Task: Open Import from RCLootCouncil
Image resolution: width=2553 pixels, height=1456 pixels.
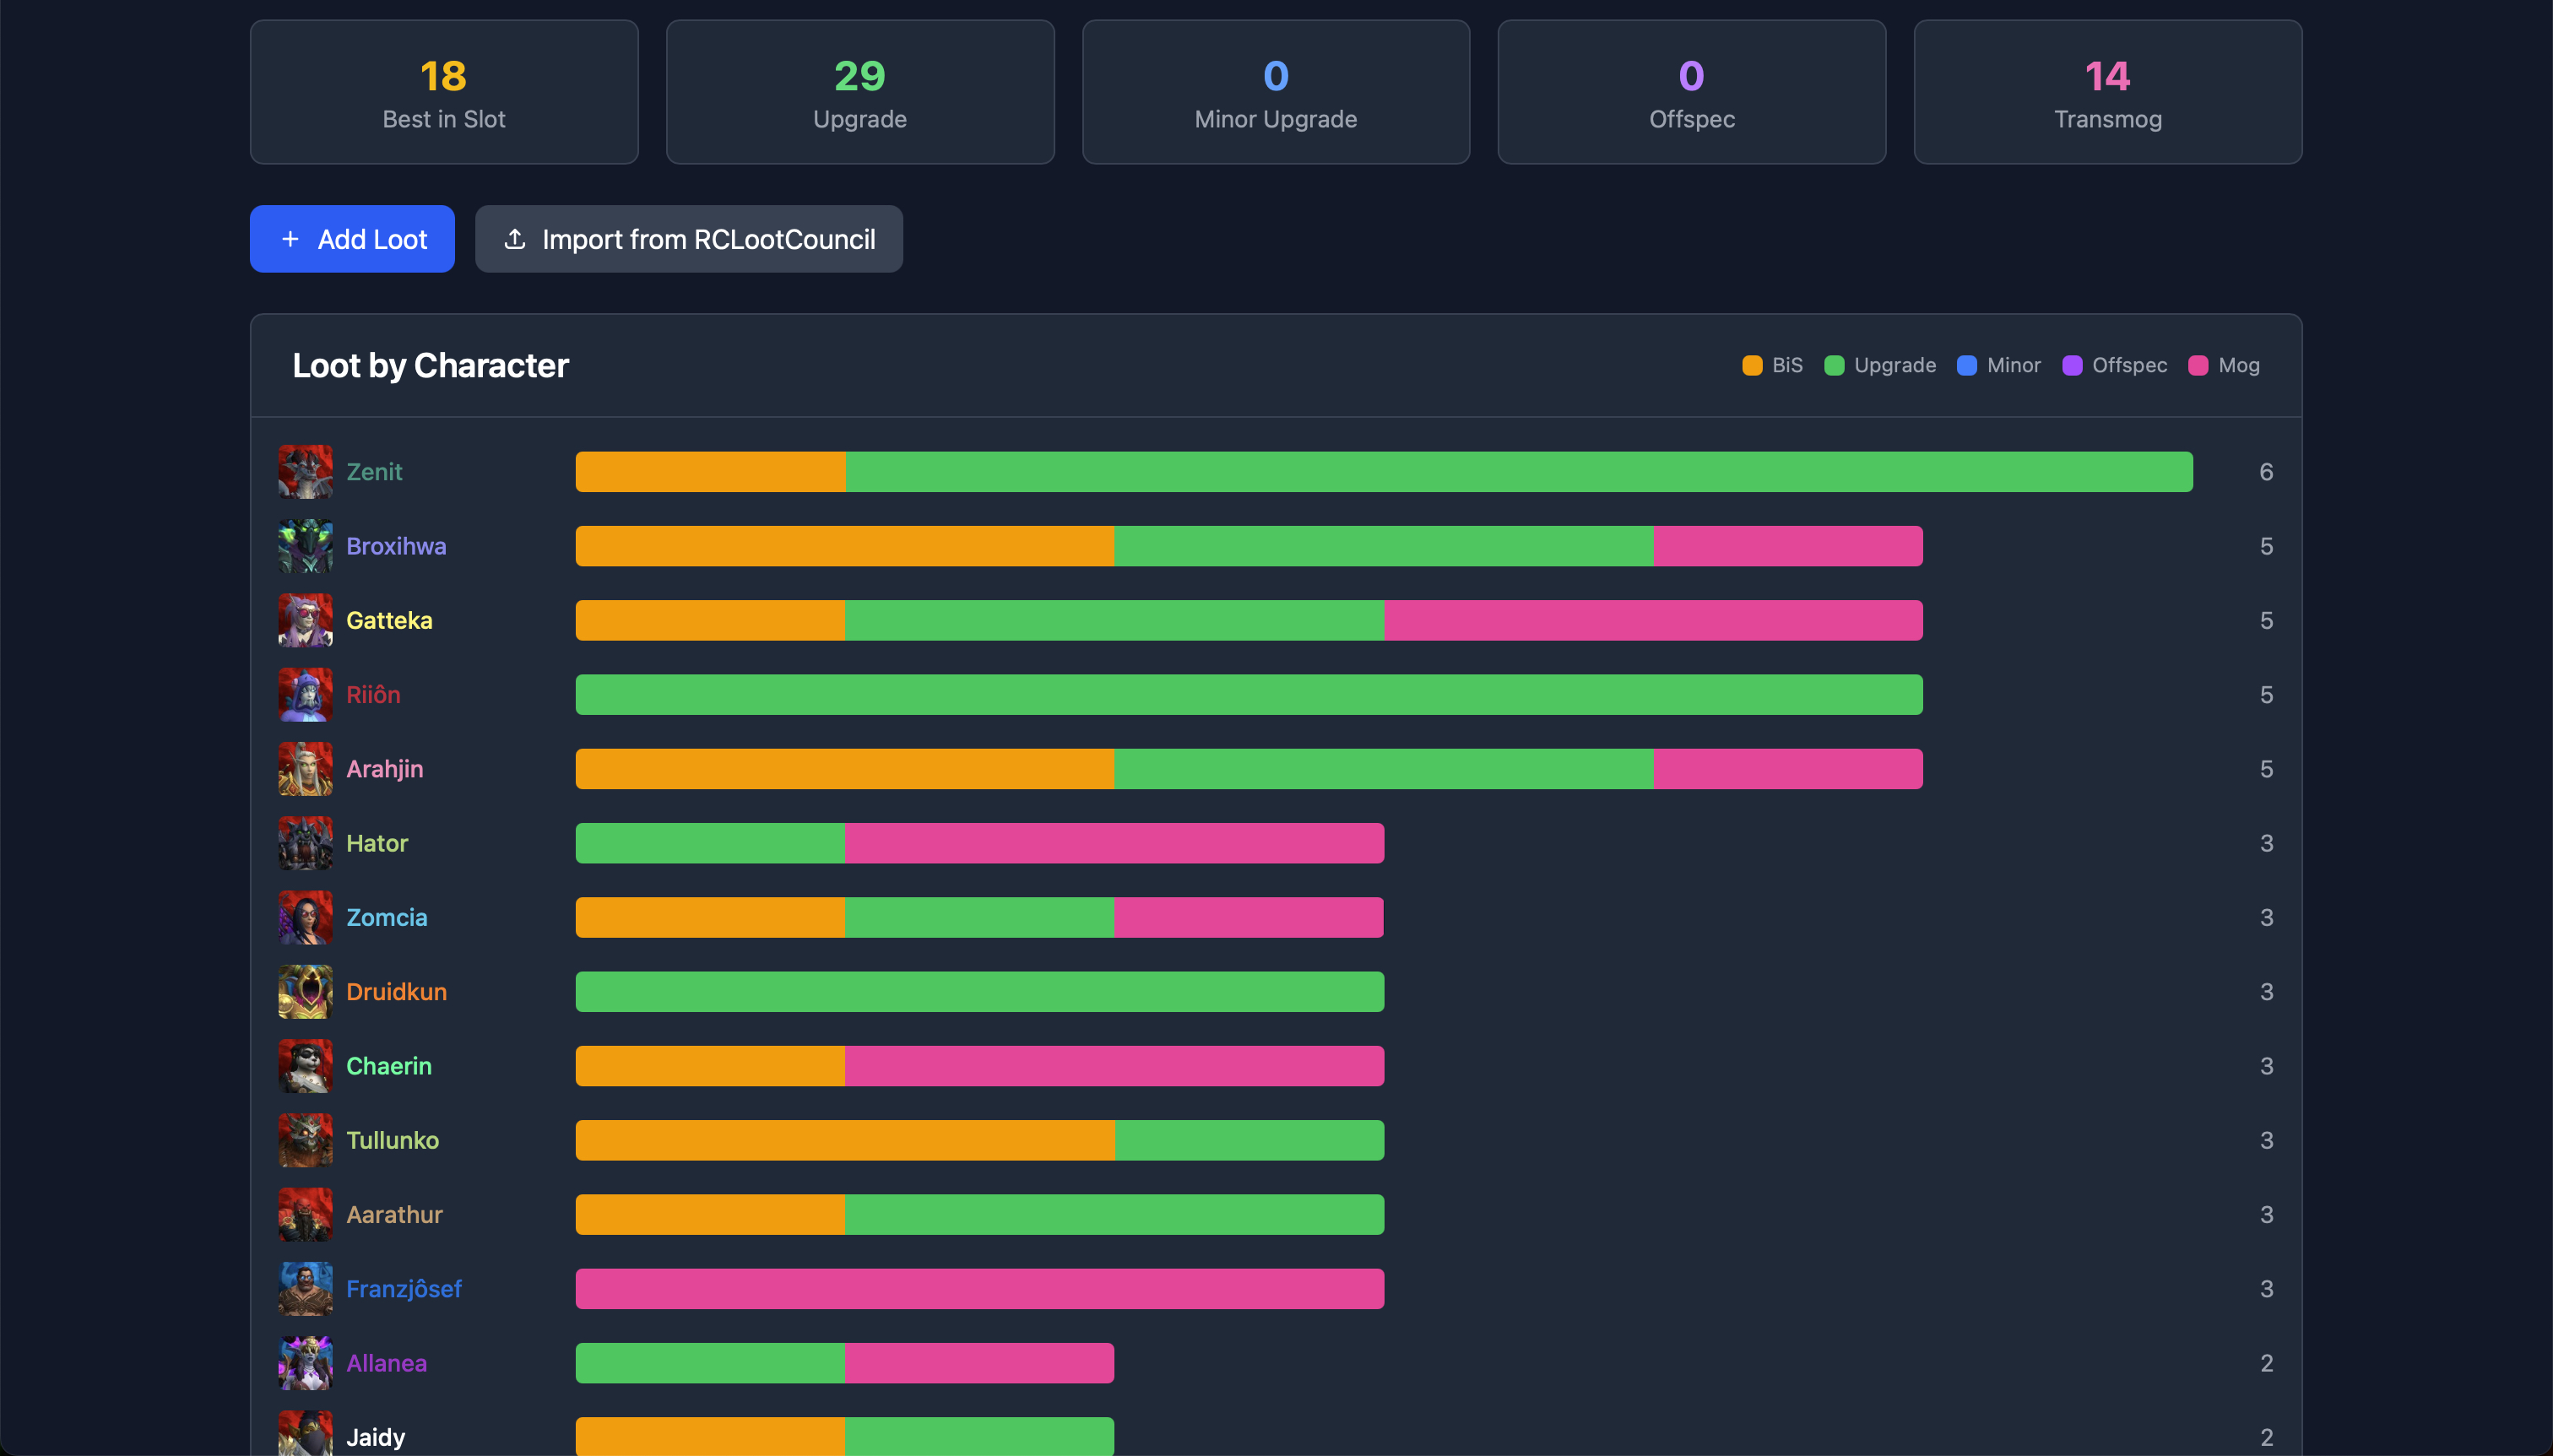Action: click(688, 239)
